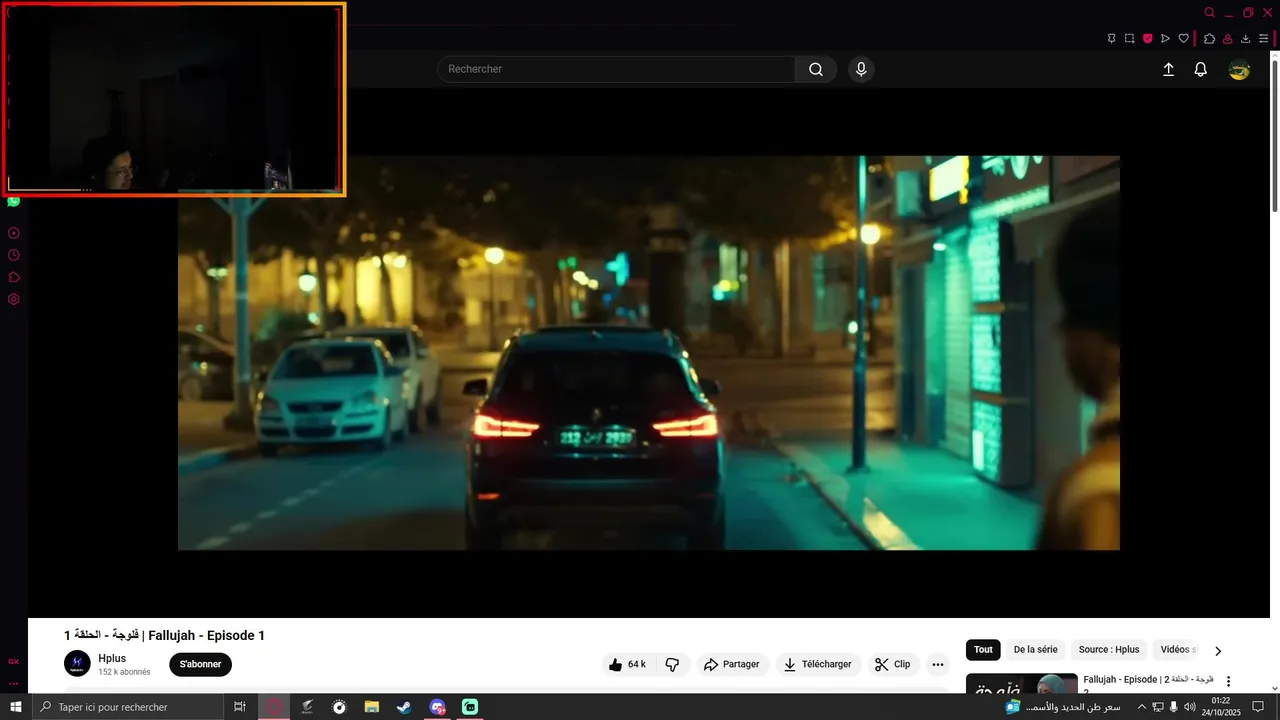The height and width of the screenshot is (720, 1280).
Task: Open sidebar settings gear icon
Action: click(14, 299)
